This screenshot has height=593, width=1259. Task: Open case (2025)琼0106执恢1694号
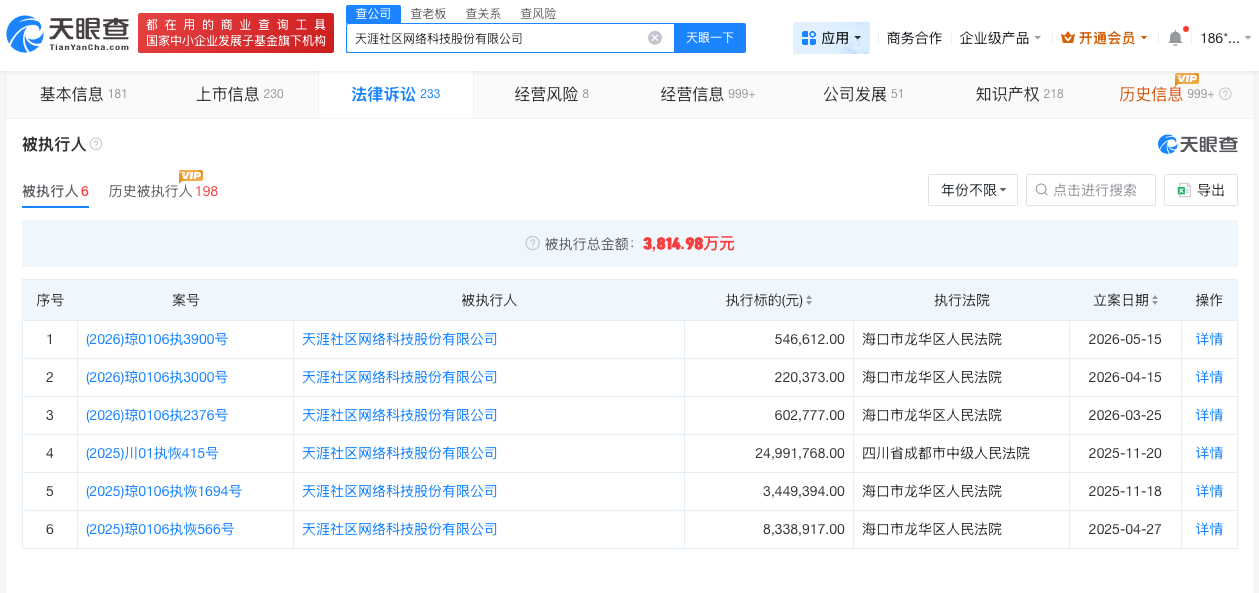164,491
